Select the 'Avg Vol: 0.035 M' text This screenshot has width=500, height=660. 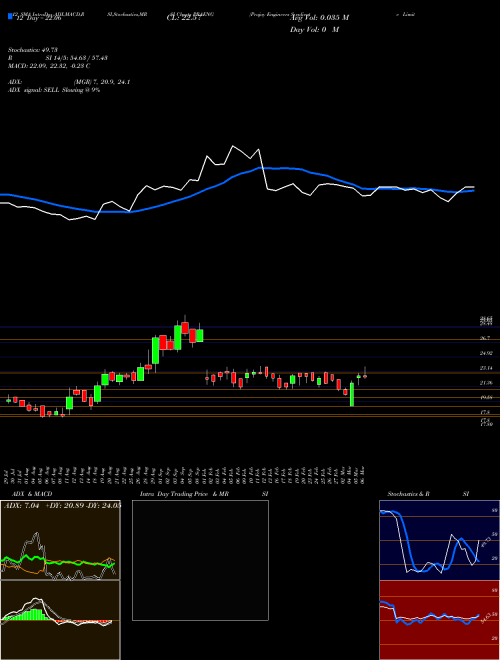pos(319,18)
